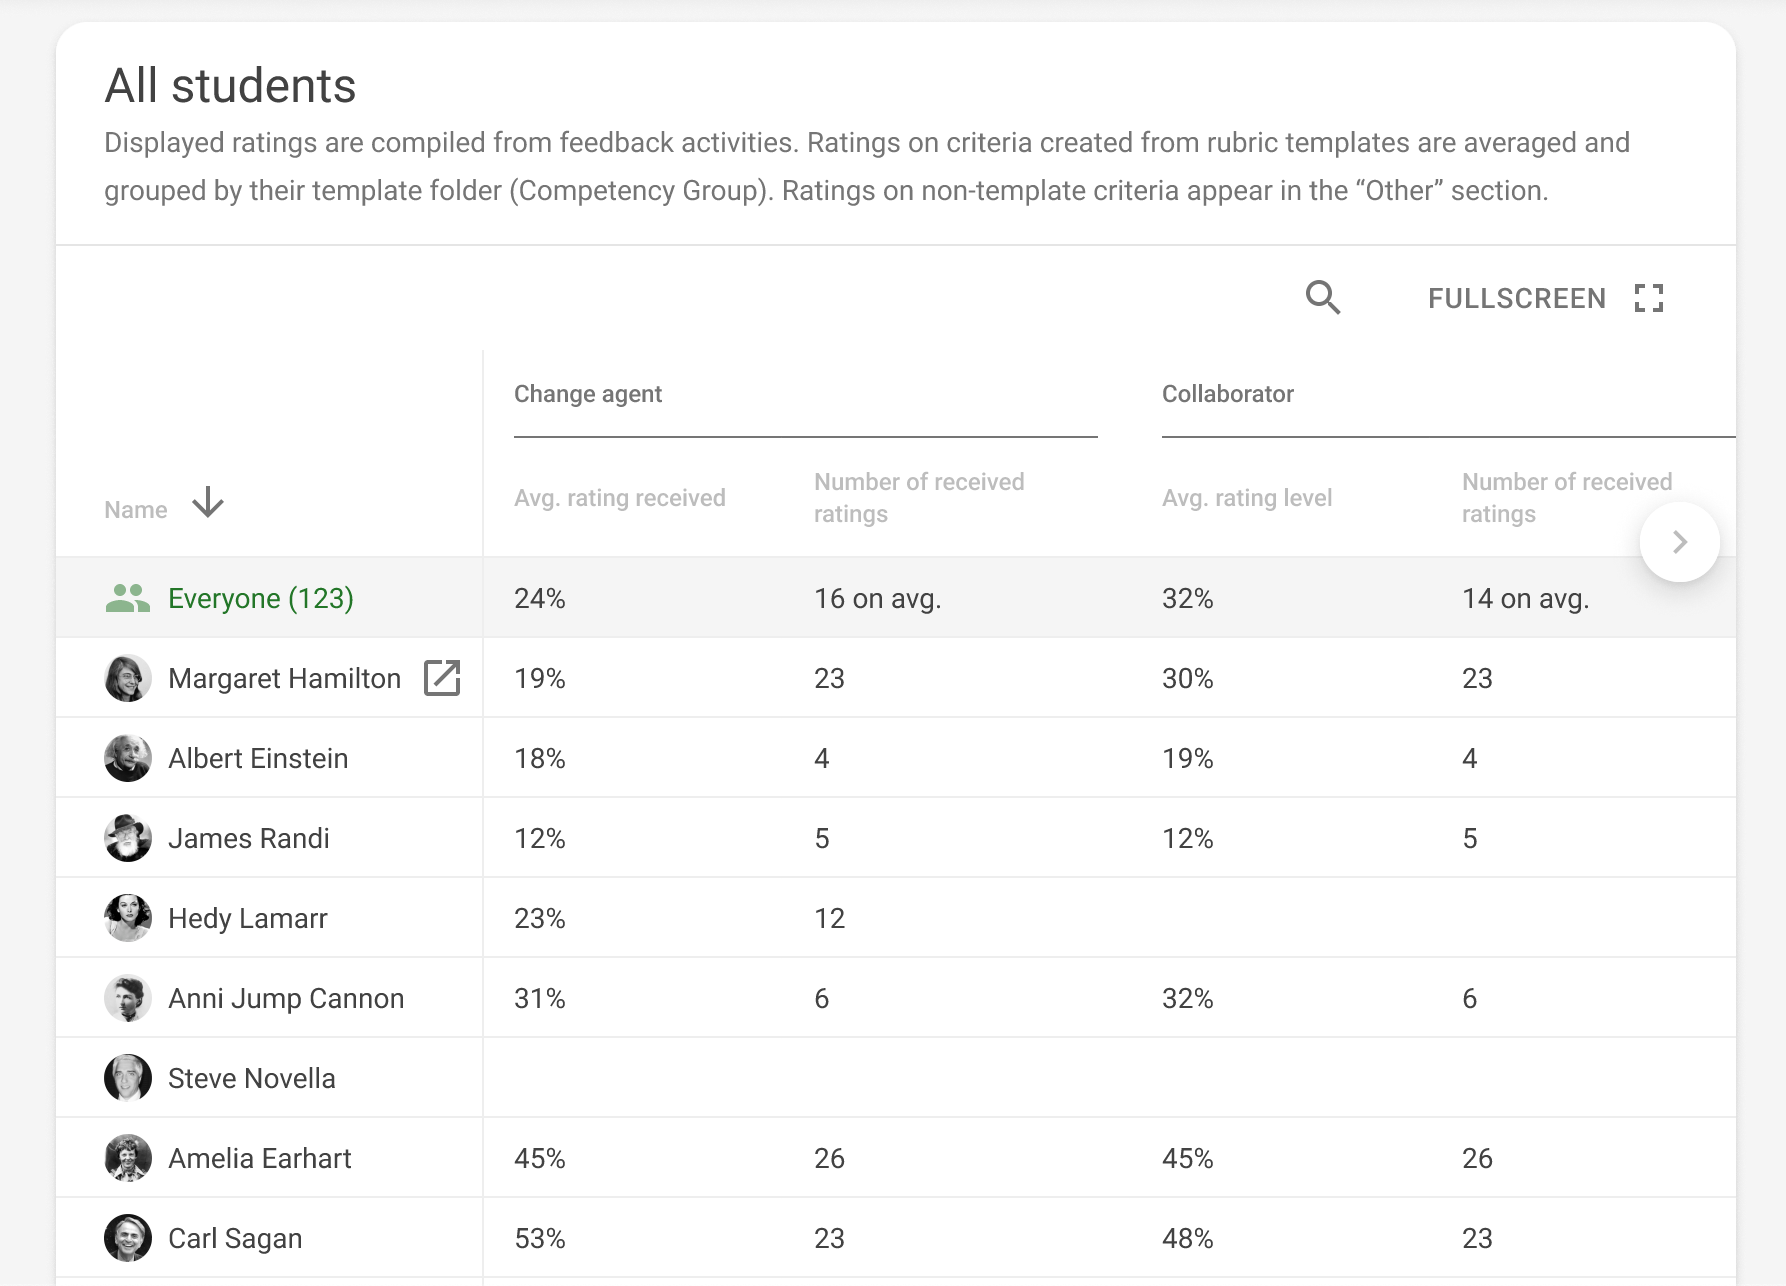Screen dimensions: 1786x1286
Task: Open Anni Jump Cannon's name
Action: (x=286, y=998)
